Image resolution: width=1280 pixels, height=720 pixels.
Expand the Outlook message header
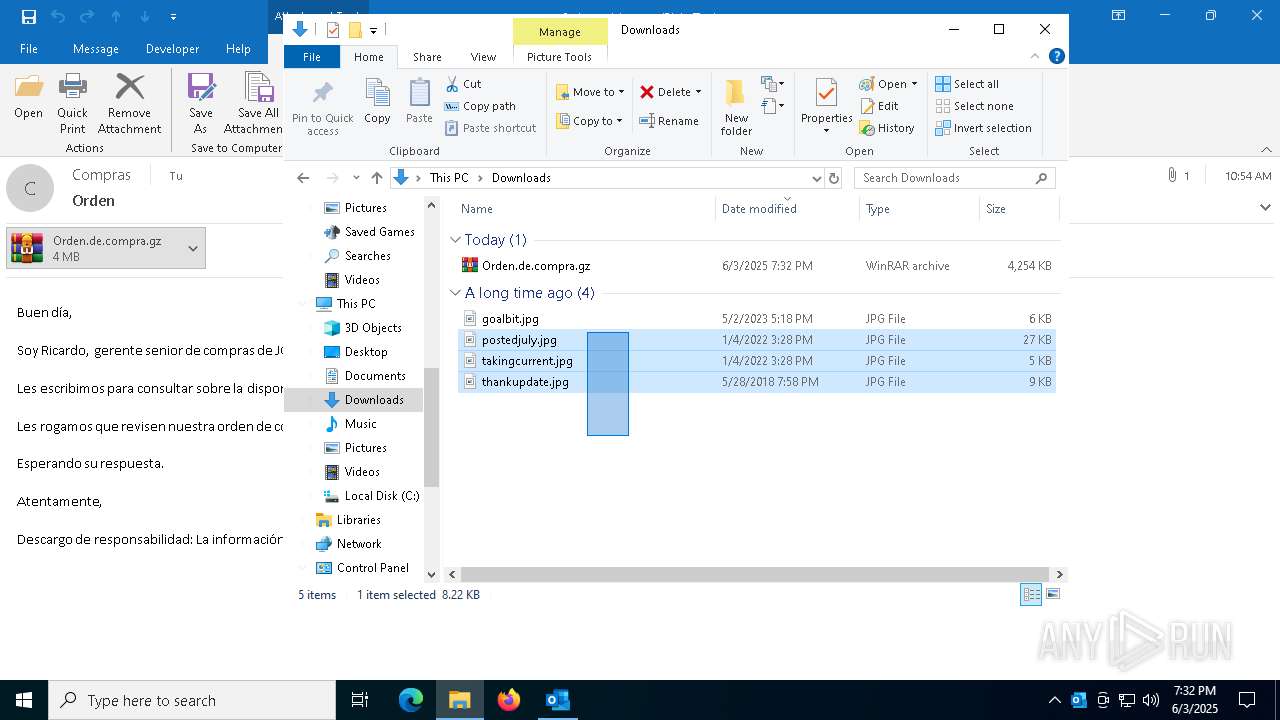point(1265,207)
